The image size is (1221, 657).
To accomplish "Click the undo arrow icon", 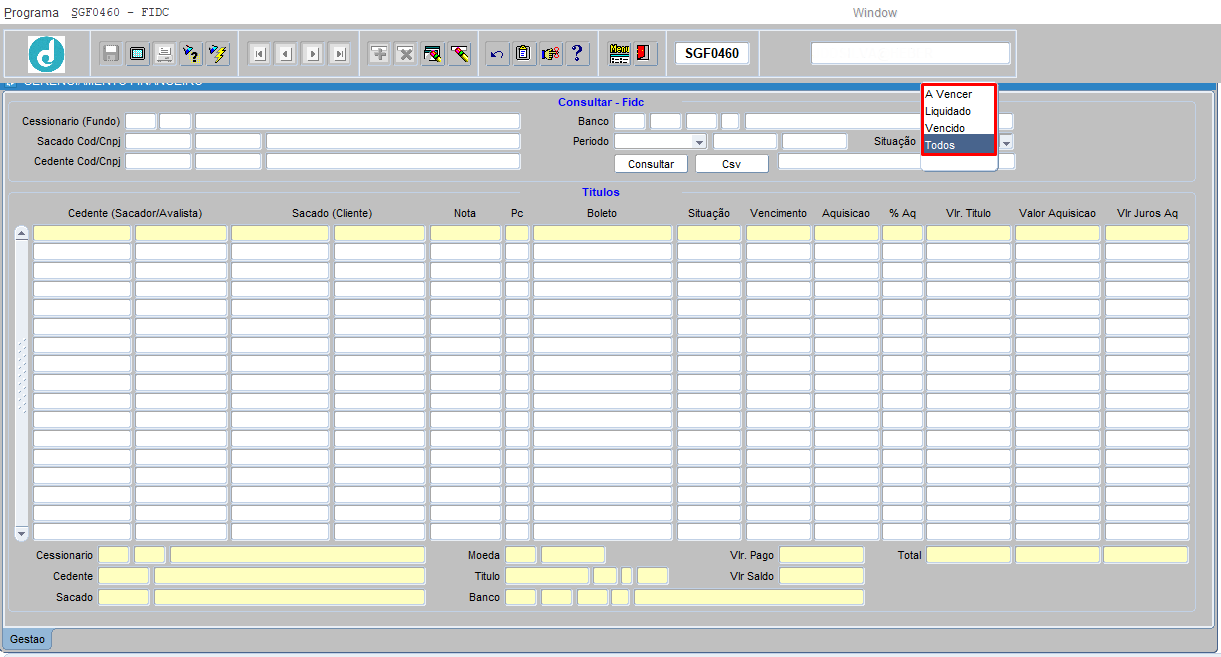I will click(x=497, y=54).
